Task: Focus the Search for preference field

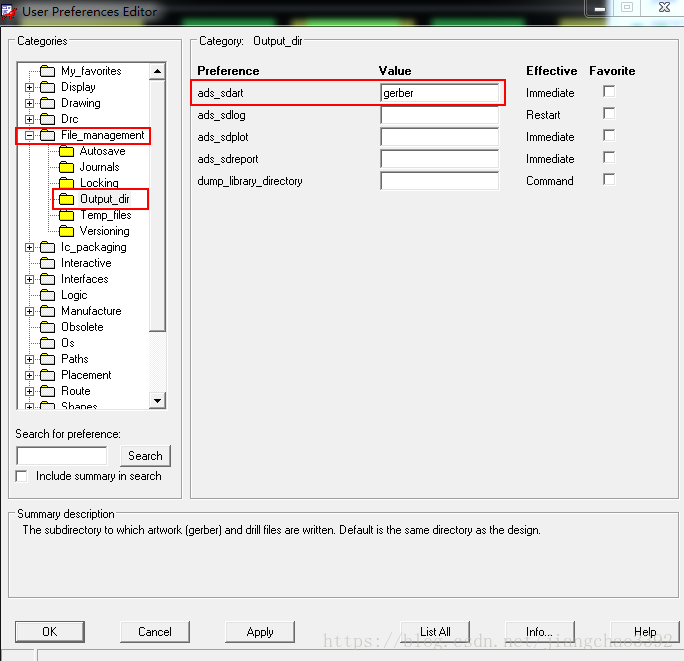Action: [62, 456]
